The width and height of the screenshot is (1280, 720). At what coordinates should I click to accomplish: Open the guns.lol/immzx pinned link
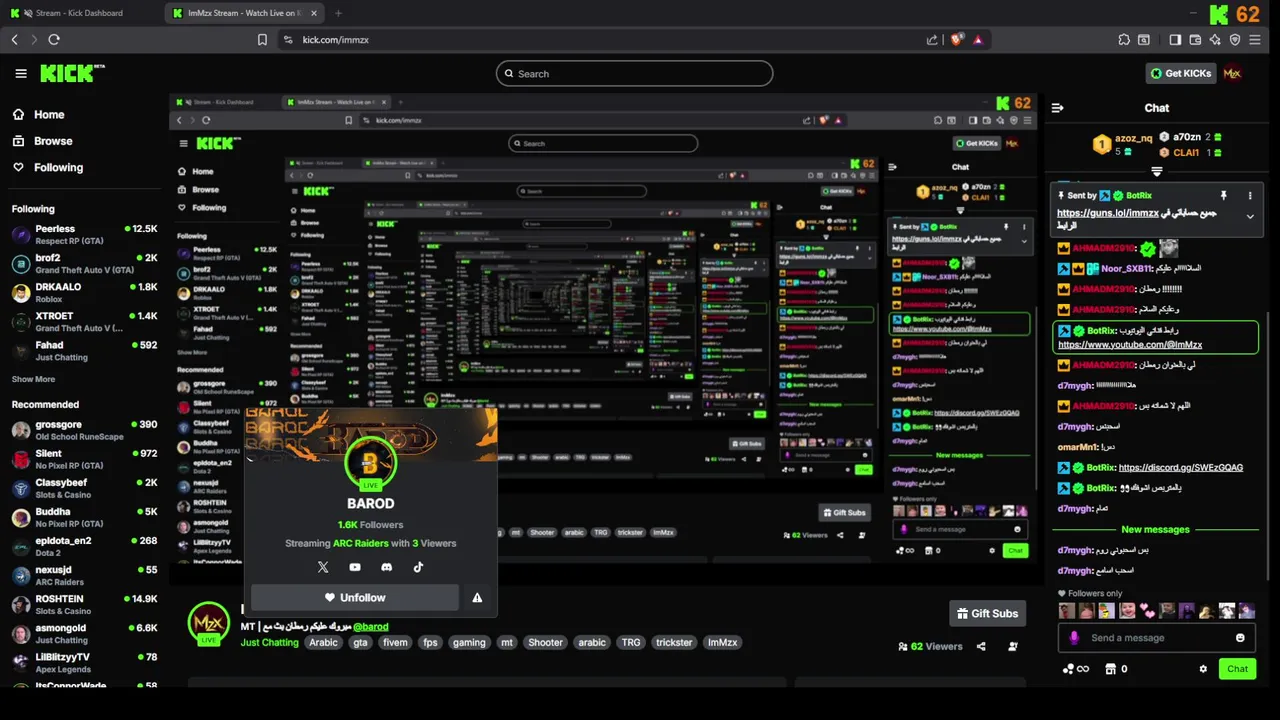(1107, 213)
